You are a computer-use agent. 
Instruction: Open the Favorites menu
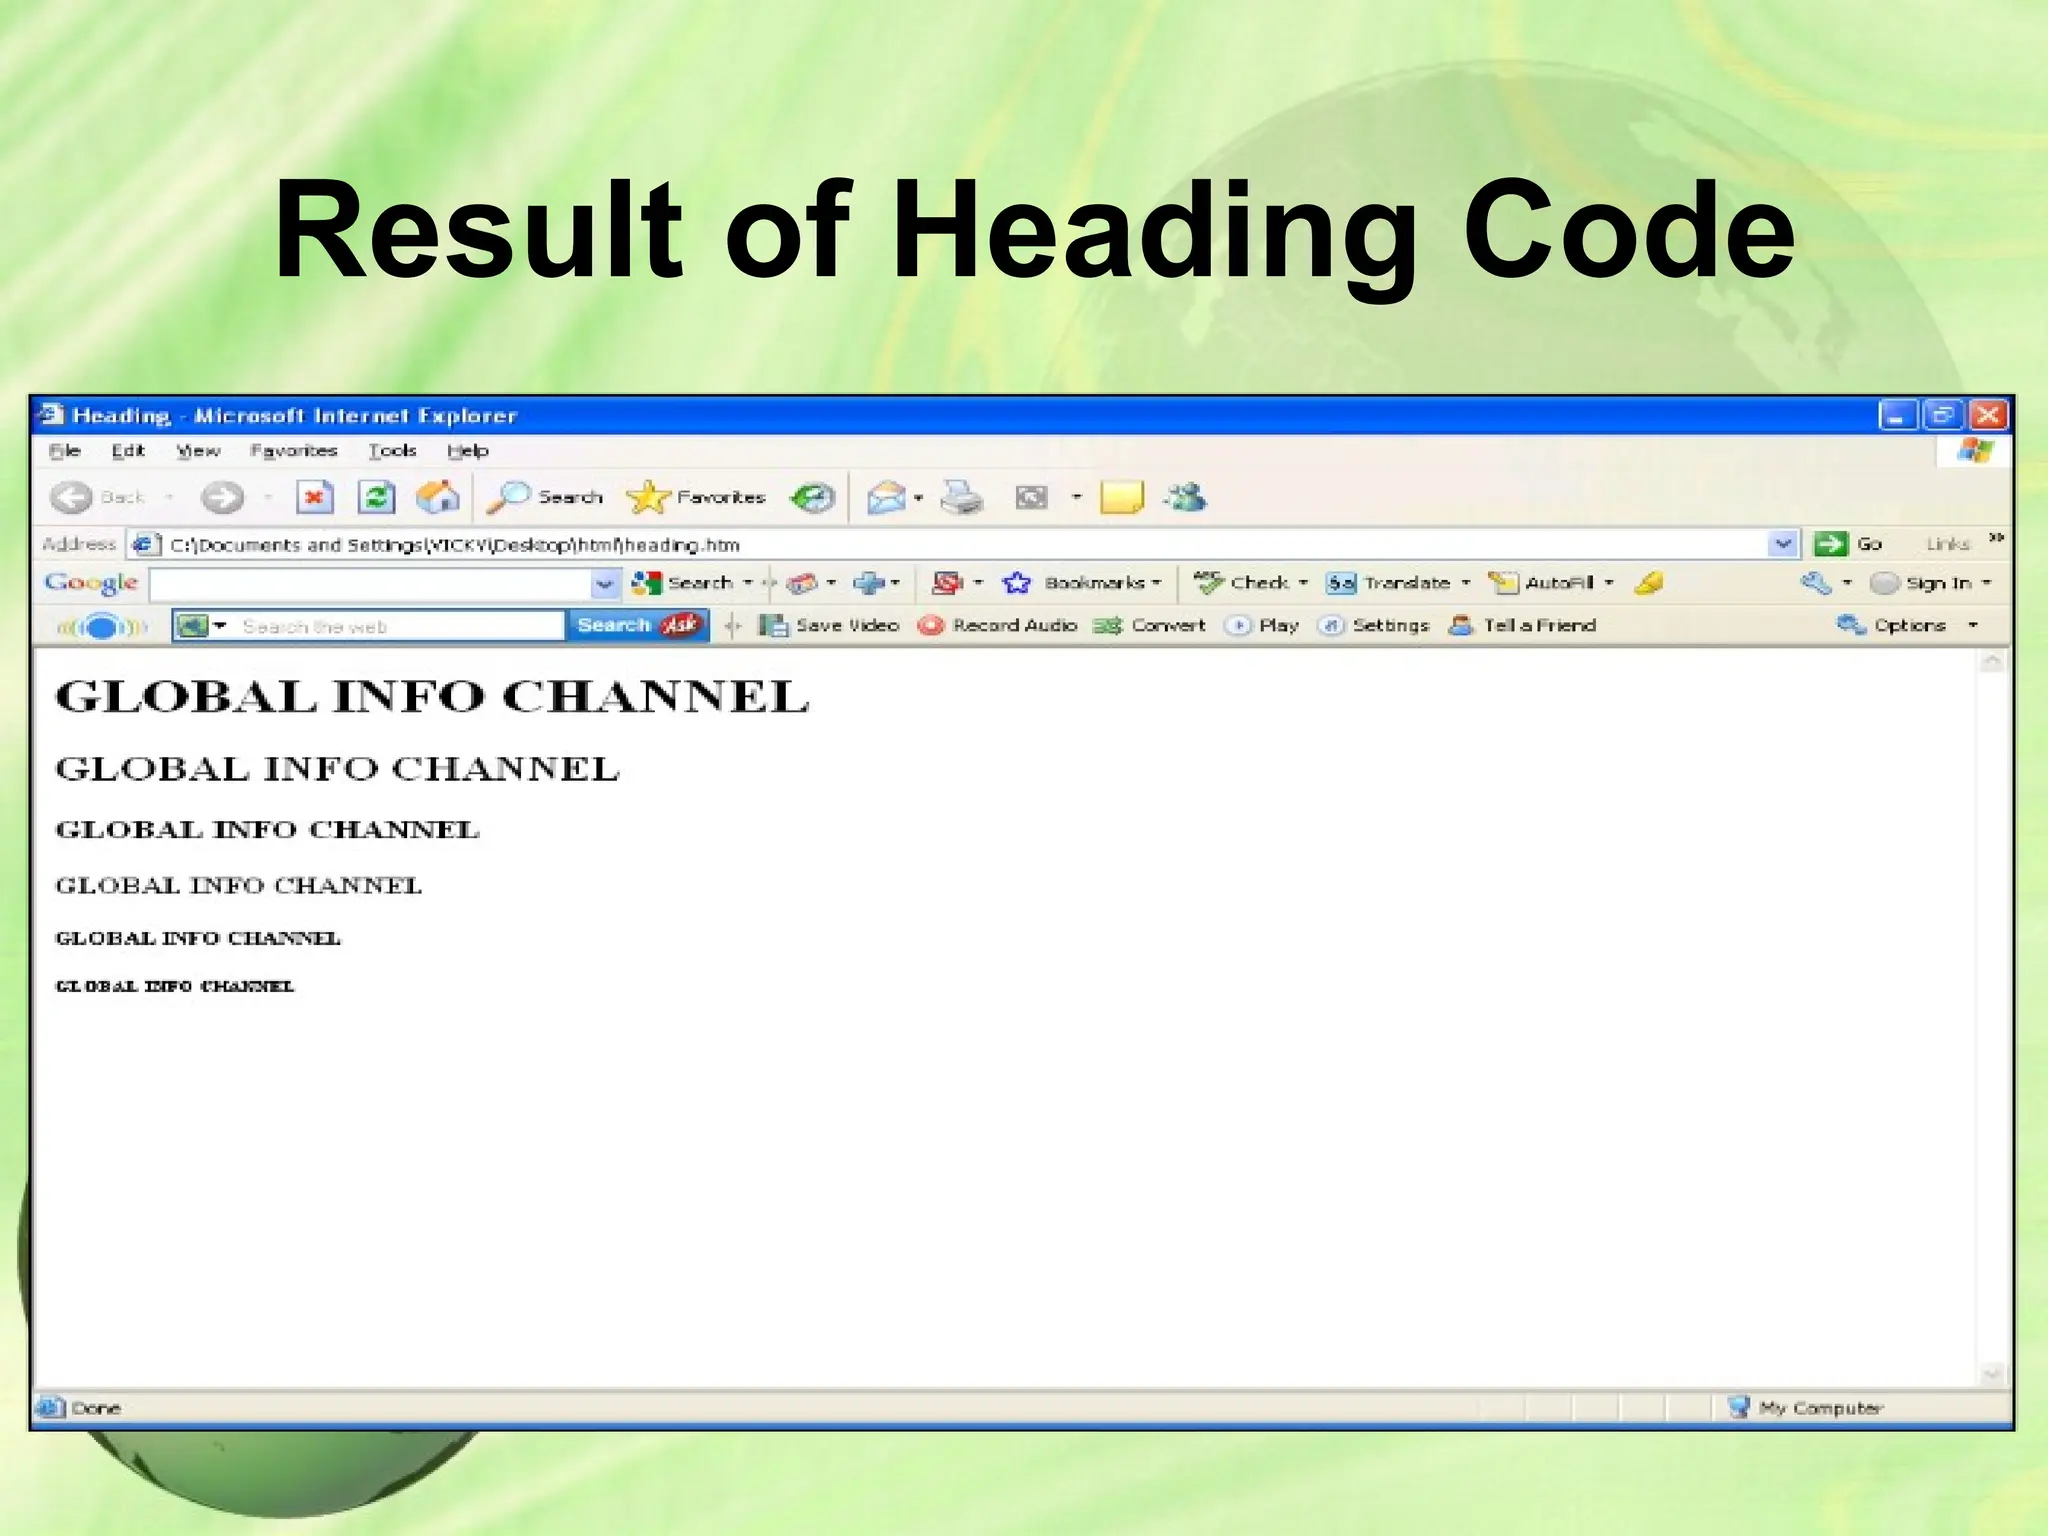pos(293,451)
